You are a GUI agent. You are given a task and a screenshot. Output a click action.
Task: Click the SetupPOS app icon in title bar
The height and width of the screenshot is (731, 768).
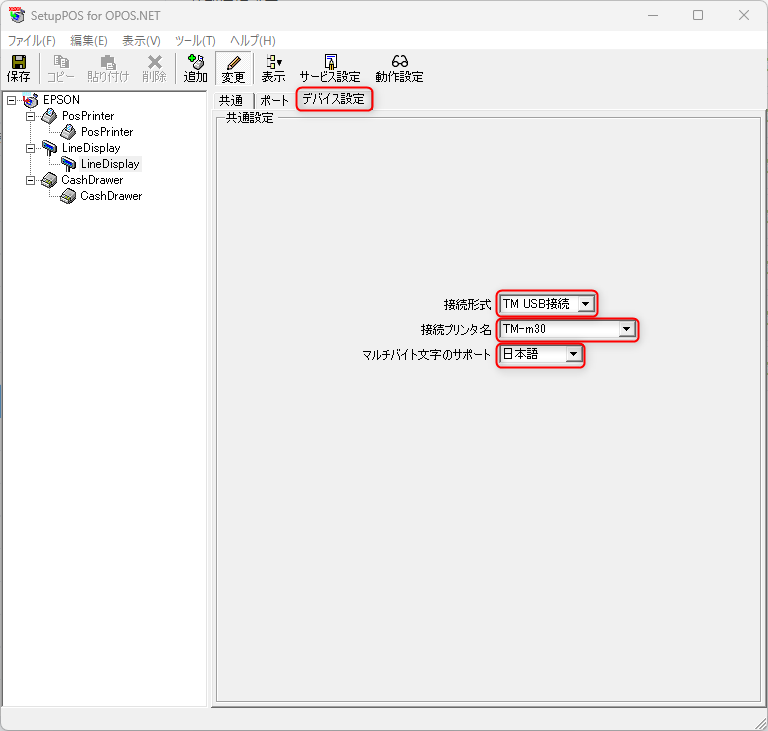coord(17,15)
